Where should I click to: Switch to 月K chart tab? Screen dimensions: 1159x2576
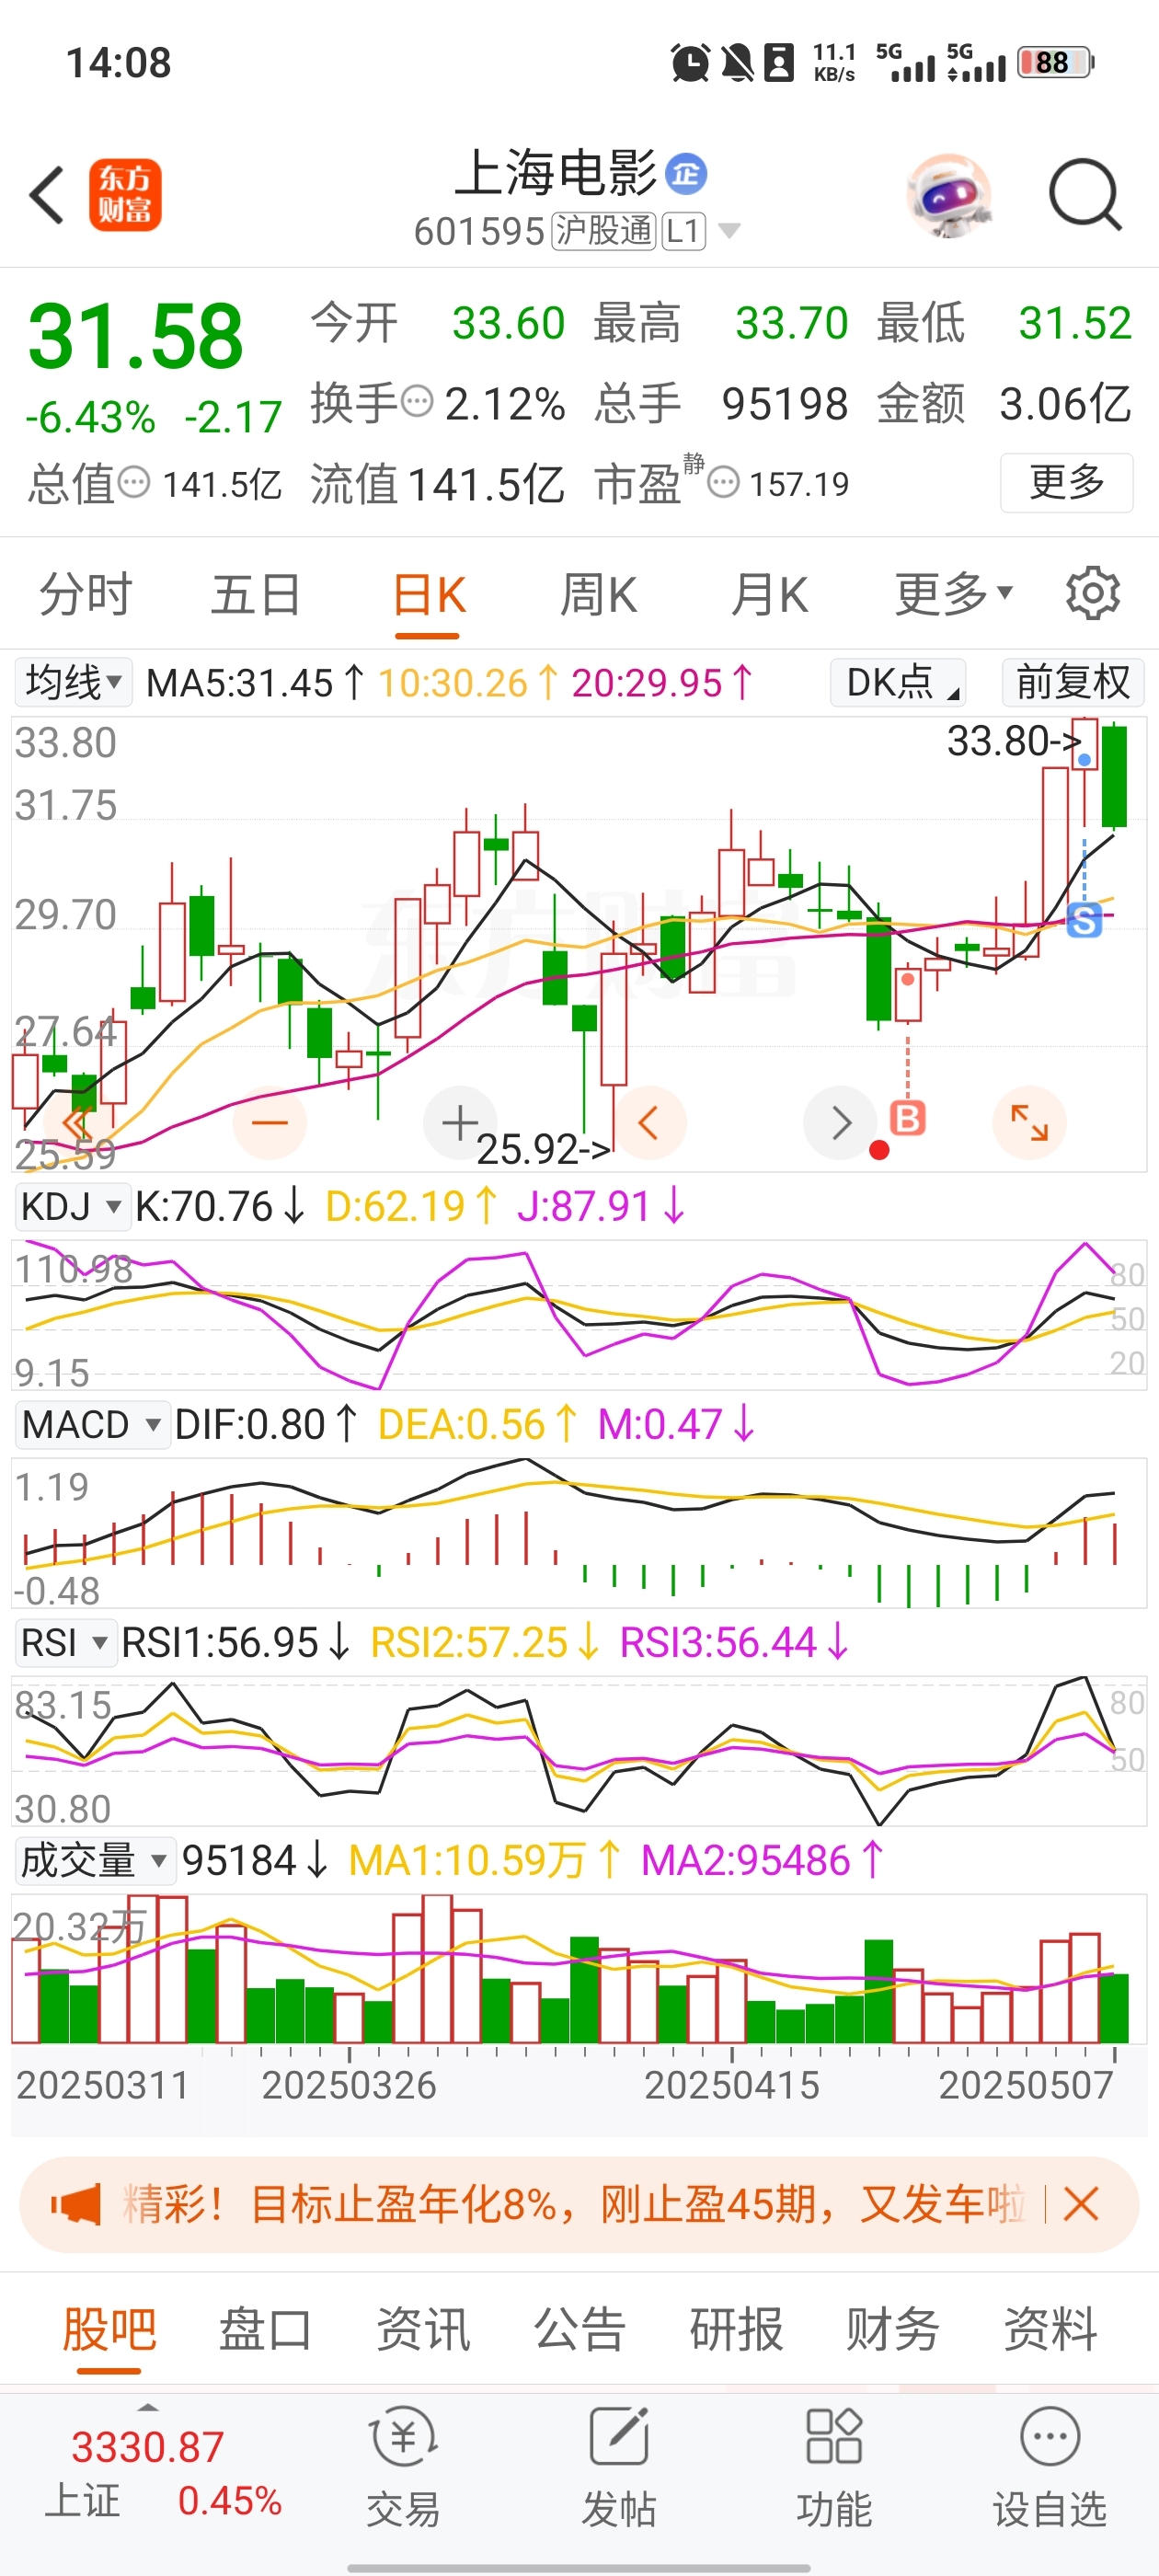click(769, 595)
